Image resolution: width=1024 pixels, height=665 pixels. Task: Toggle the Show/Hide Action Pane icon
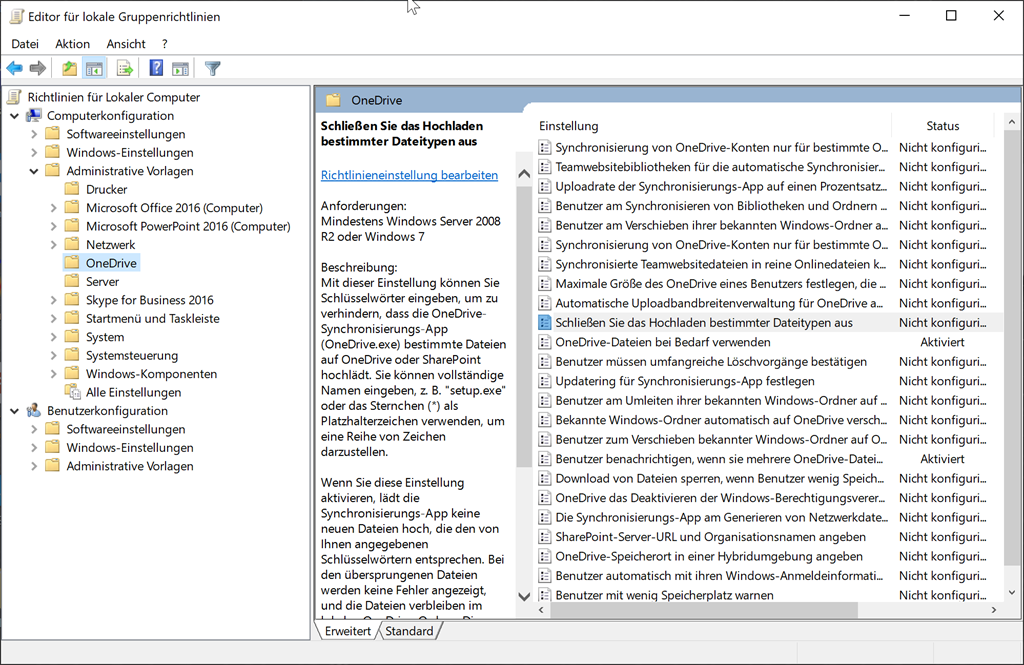click(180, 68)
